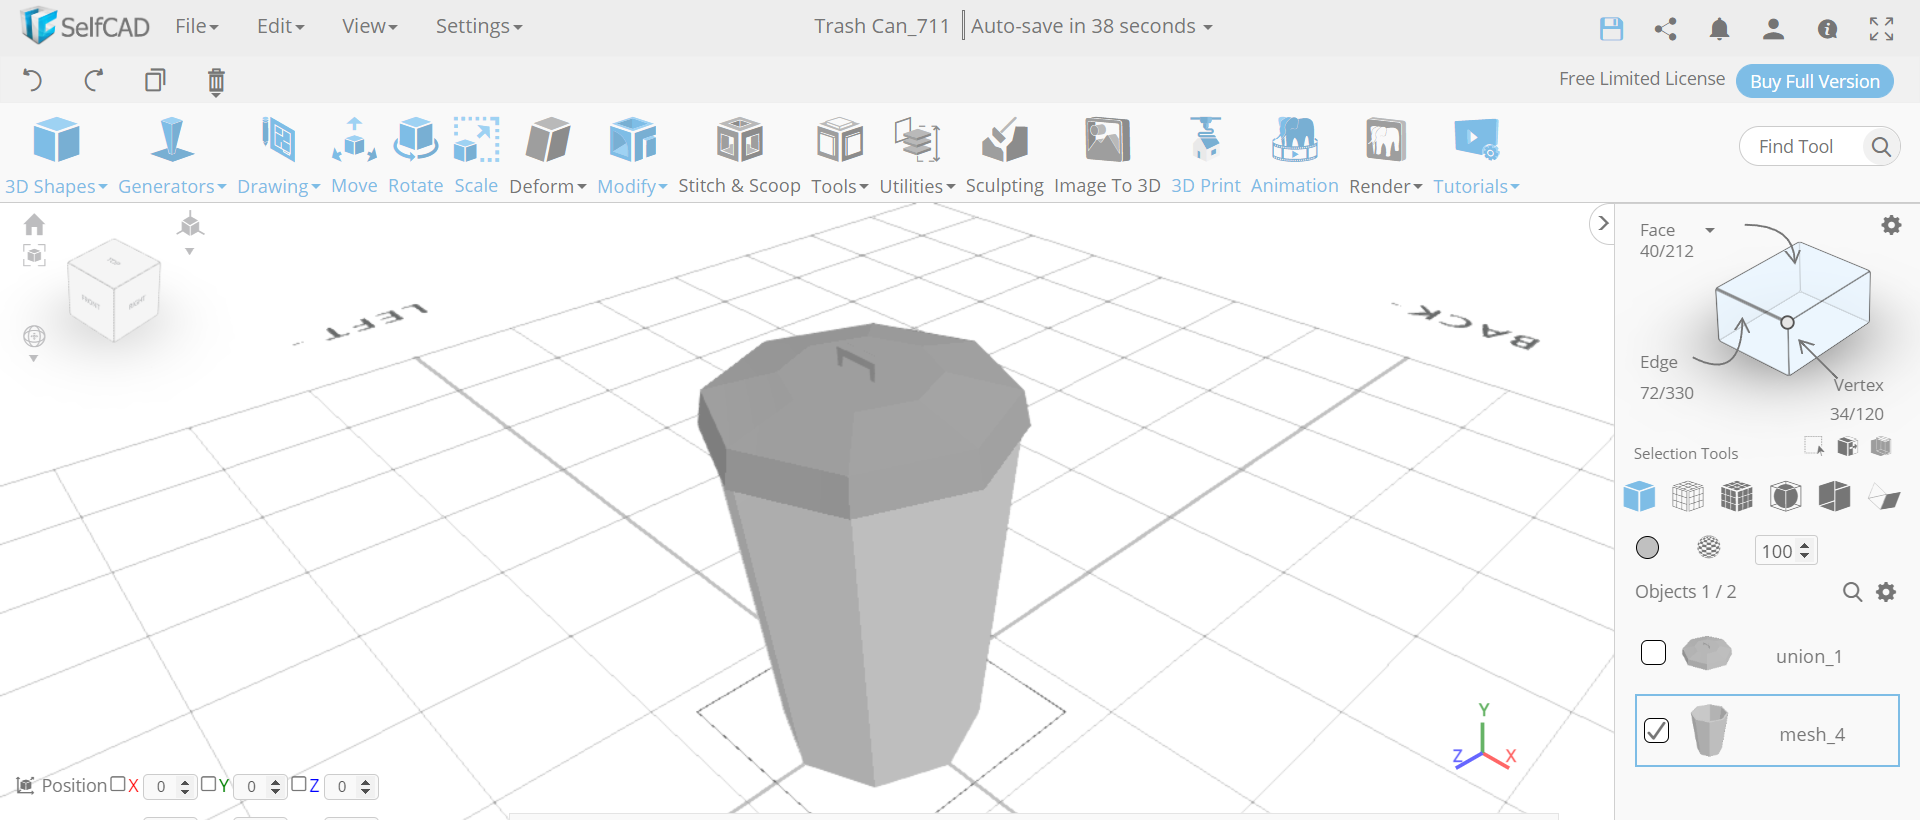The height and width of the screenshot is (820, 1920).
Task: Select the Move tool
Action: (354, 156)
